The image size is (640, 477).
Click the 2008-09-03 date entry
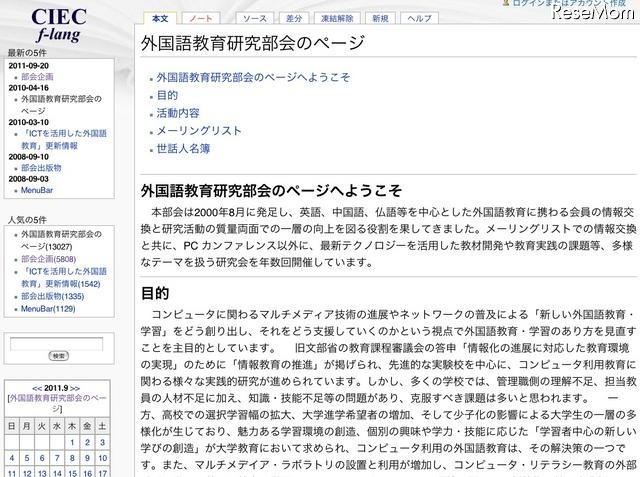29,179
